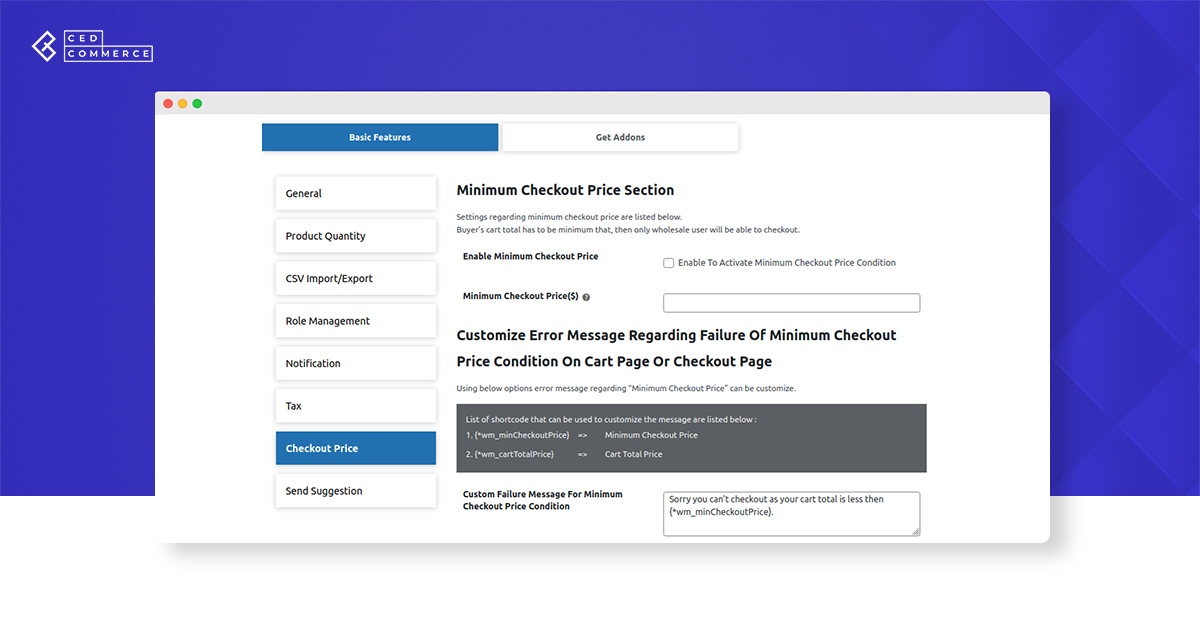Open Role Management section
The width and height of the screenshot is (1200, 628).
tap(356, 321)
